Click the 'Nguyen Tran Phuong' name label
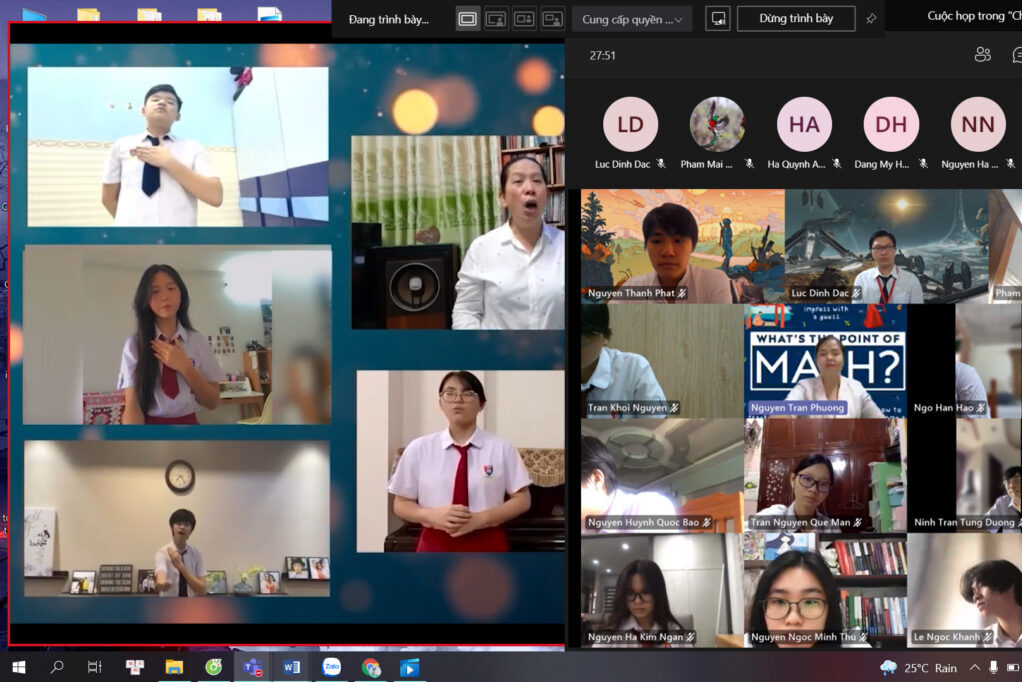The image size is (1022, 682). tap(797, 408)
